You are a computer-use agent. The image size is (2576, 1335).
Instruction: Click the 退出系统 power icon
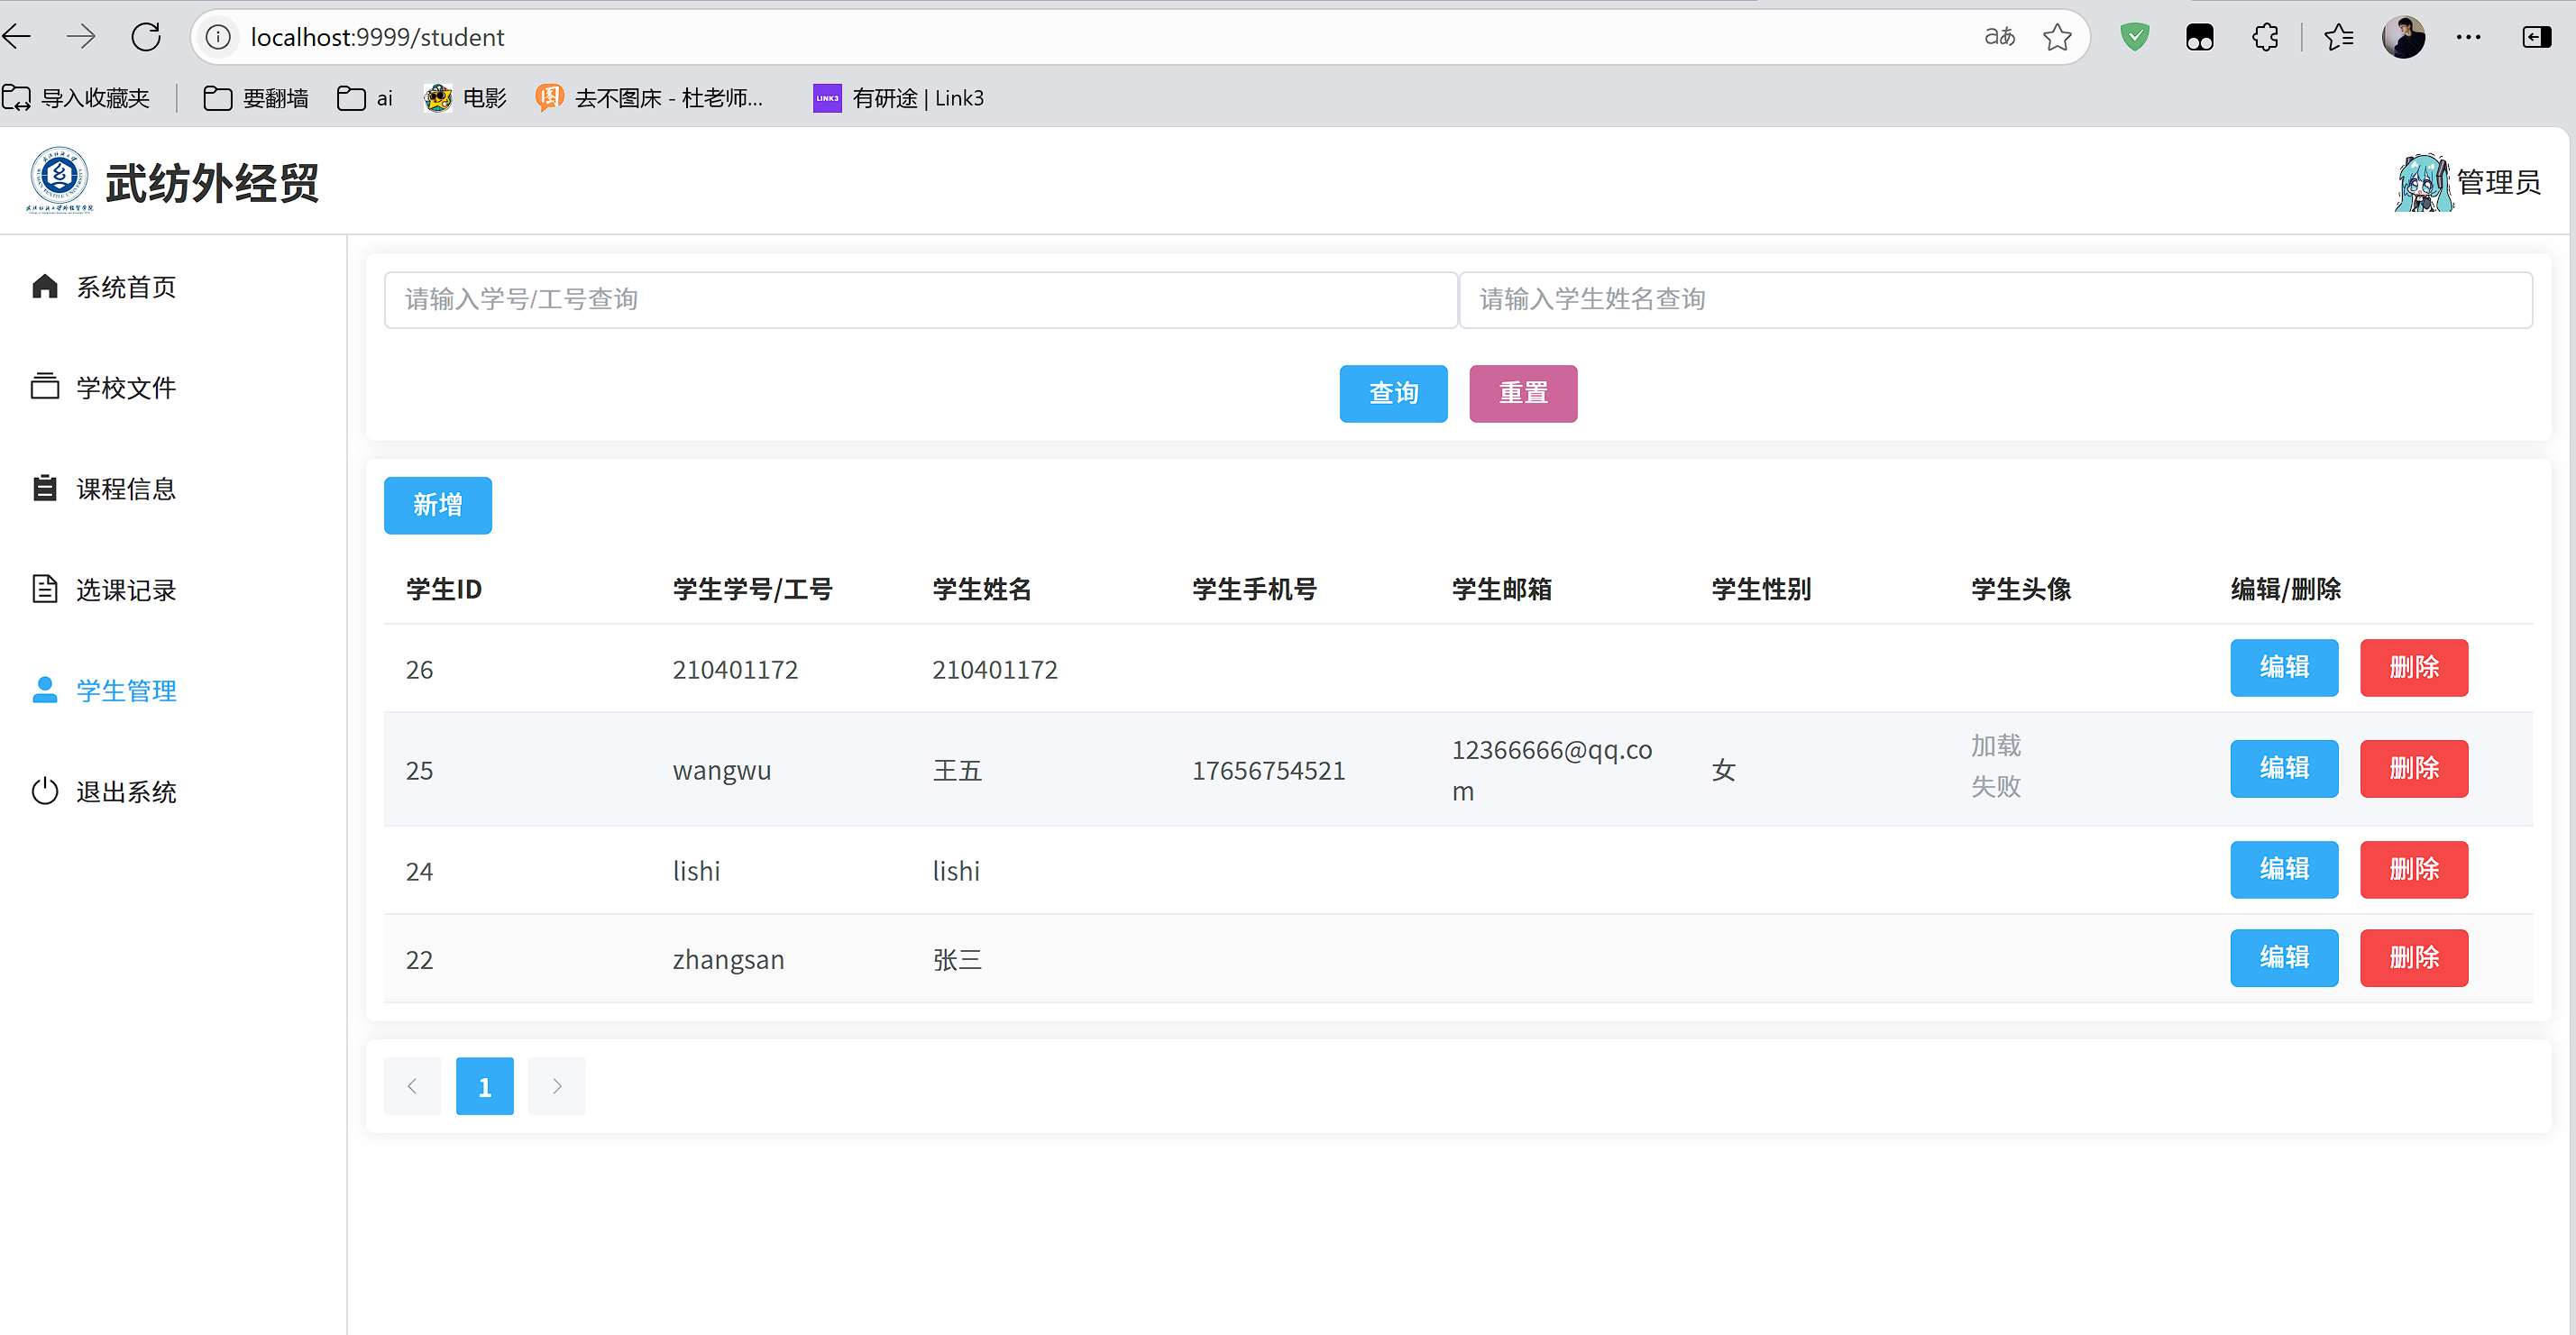pyautogui.click(x=45, y=791)
